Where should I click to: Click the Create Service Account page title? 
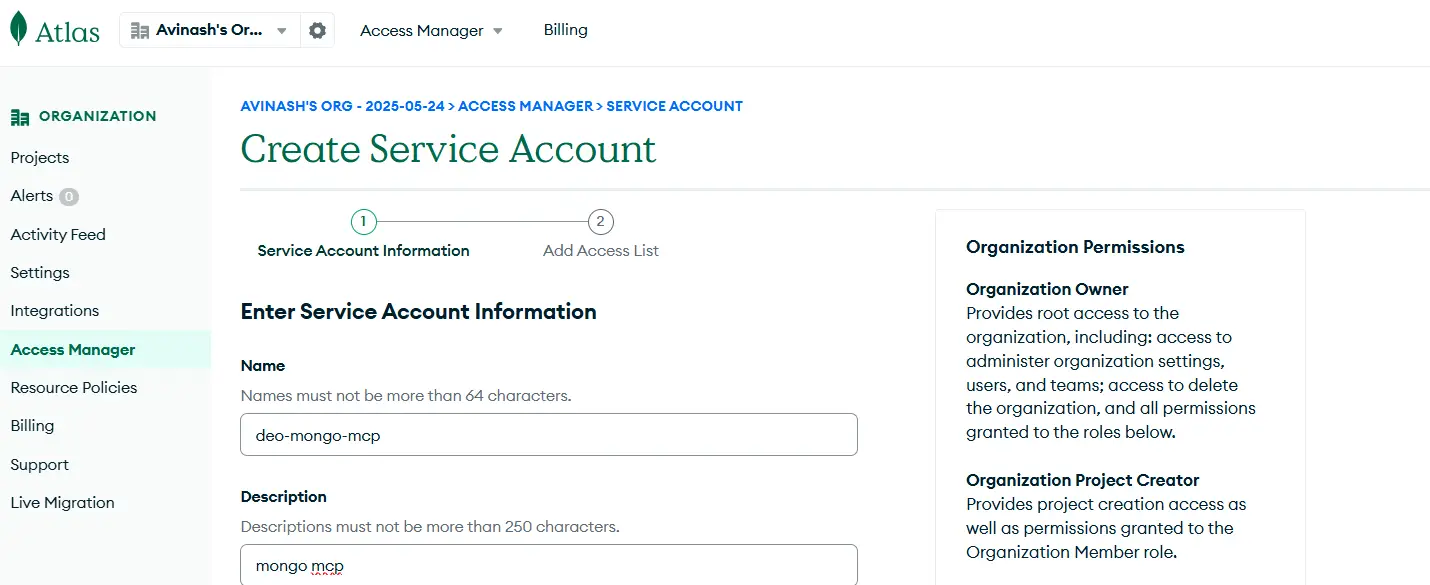(x=449, y=149)
